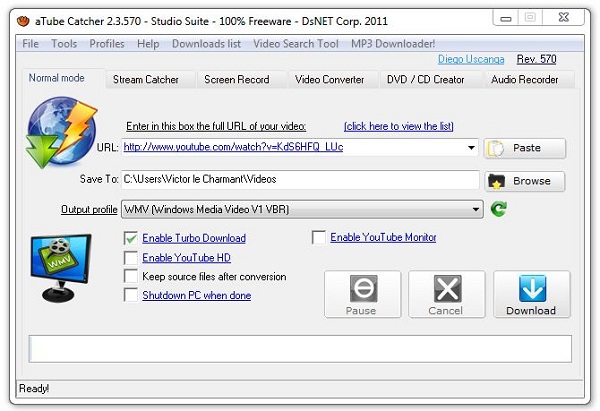Tick the Enable YouTube HD checkbox
Image resolution: width=600 pixels, height=411 pixels.
tap(130, 258)
